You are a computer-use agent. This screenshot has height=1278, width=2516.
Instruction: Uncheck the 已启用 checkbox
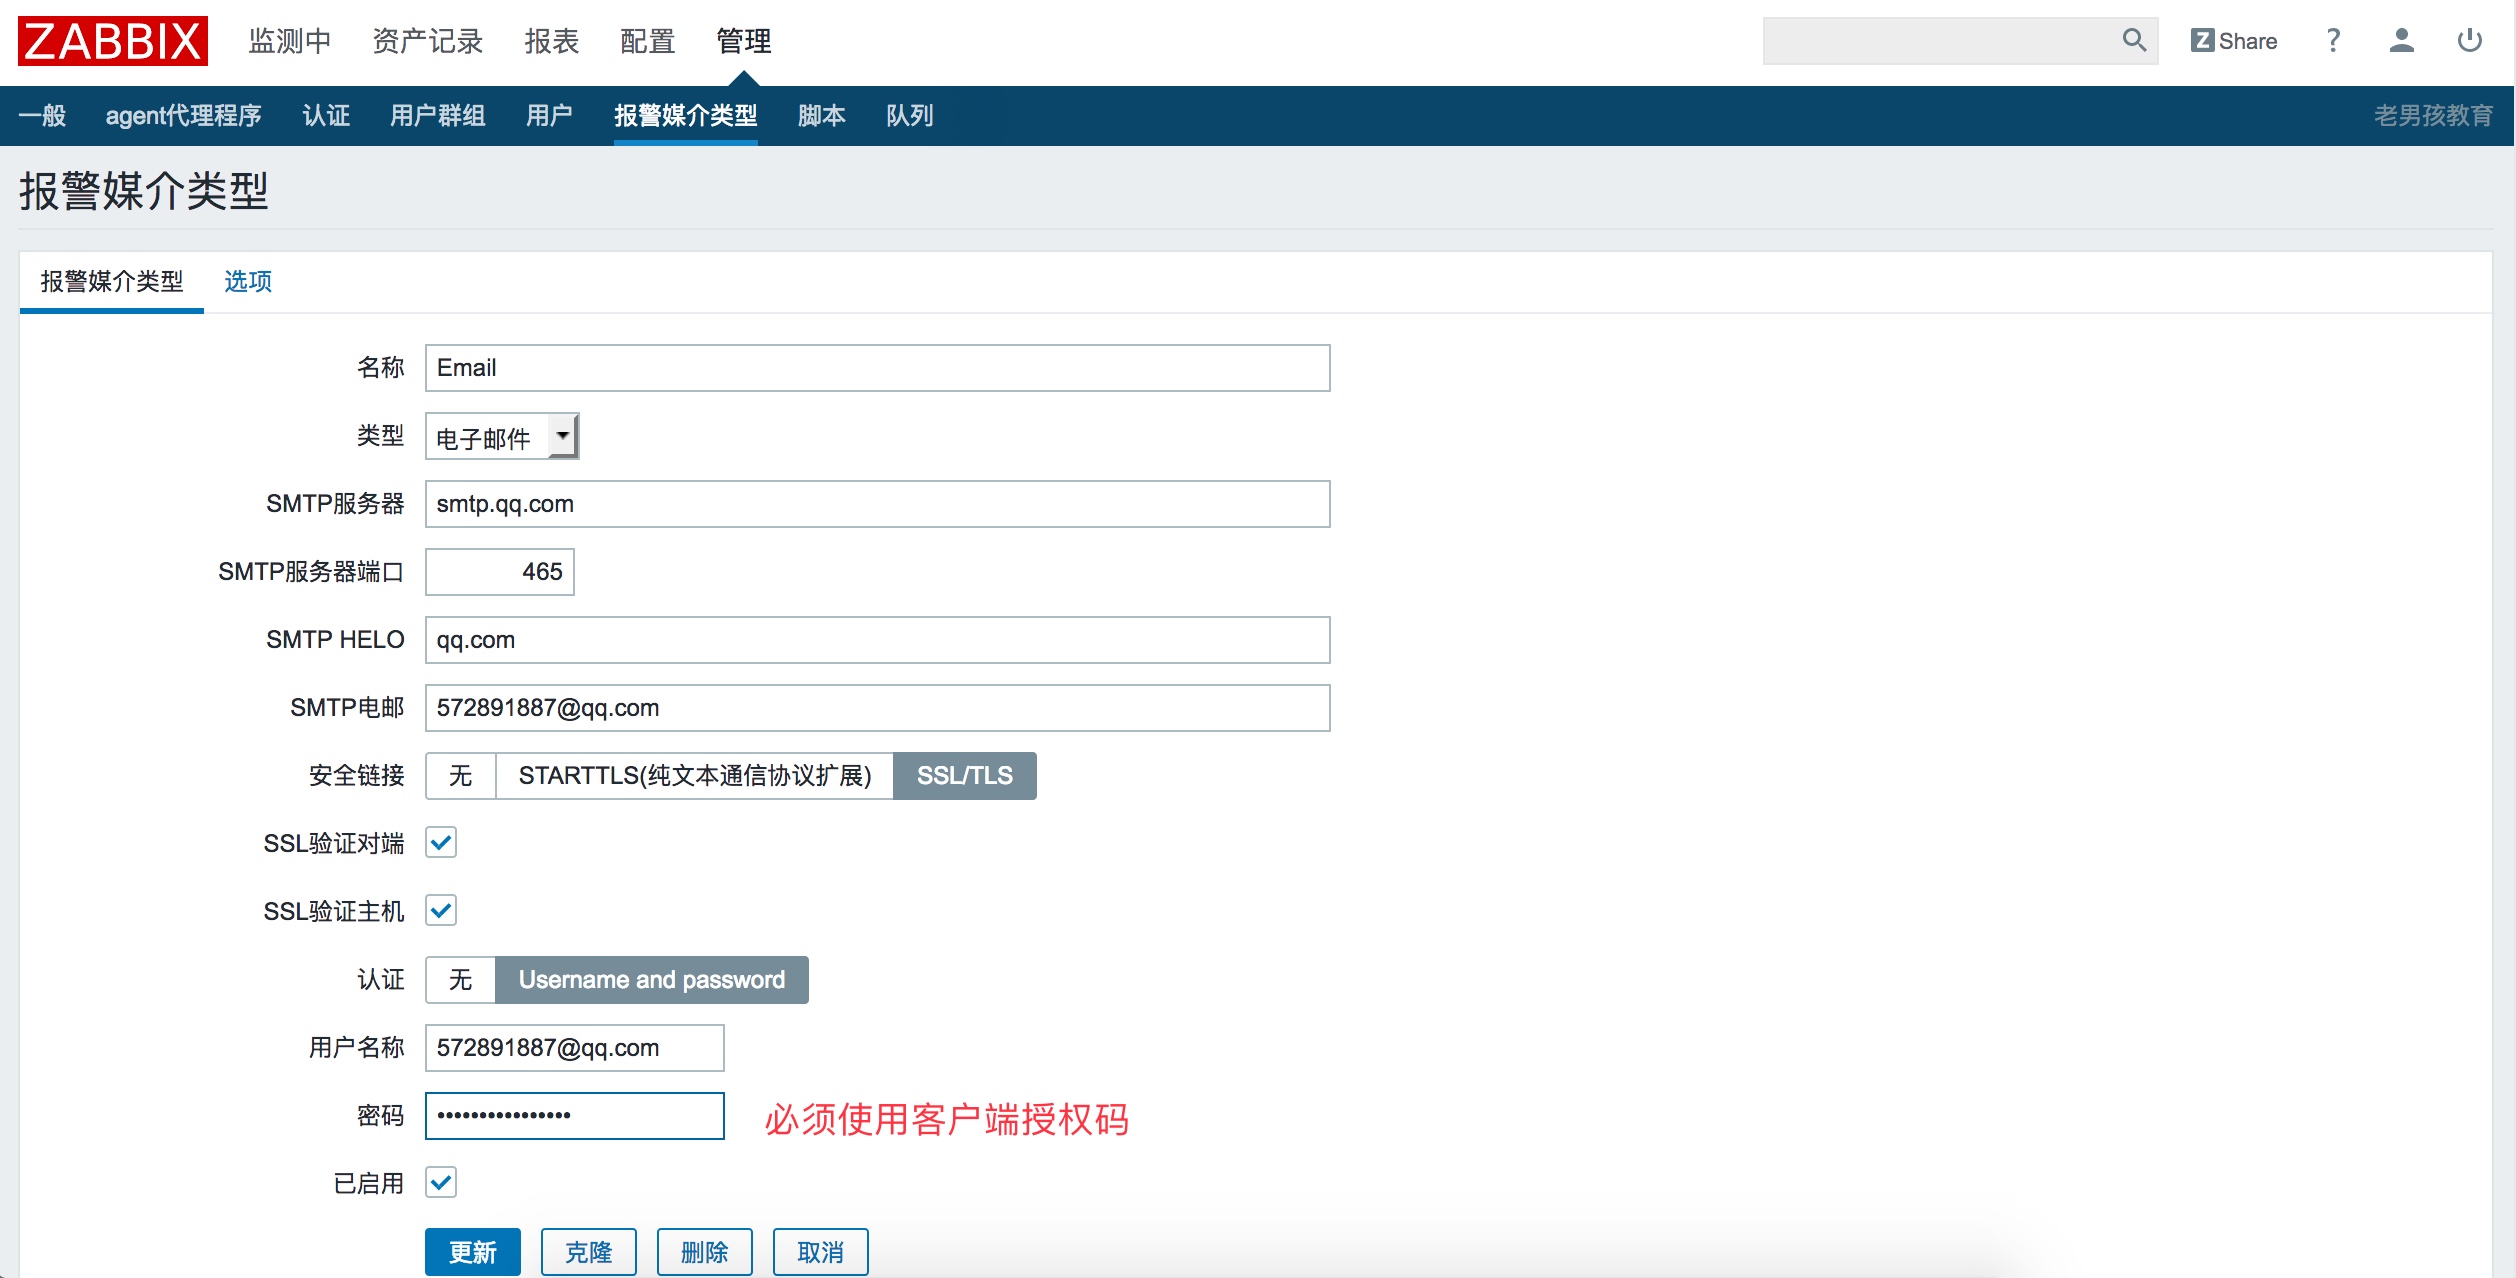pyautogui.click(x=441, y=1182)
